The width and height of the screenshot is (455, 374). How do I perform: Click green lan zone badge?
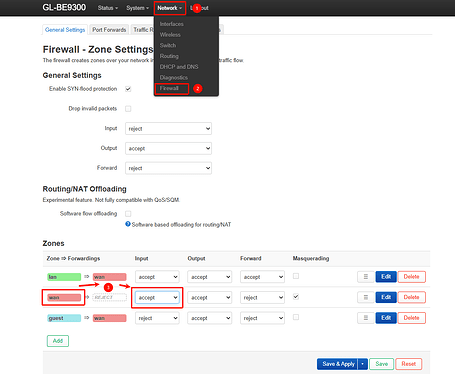point(64,277)
